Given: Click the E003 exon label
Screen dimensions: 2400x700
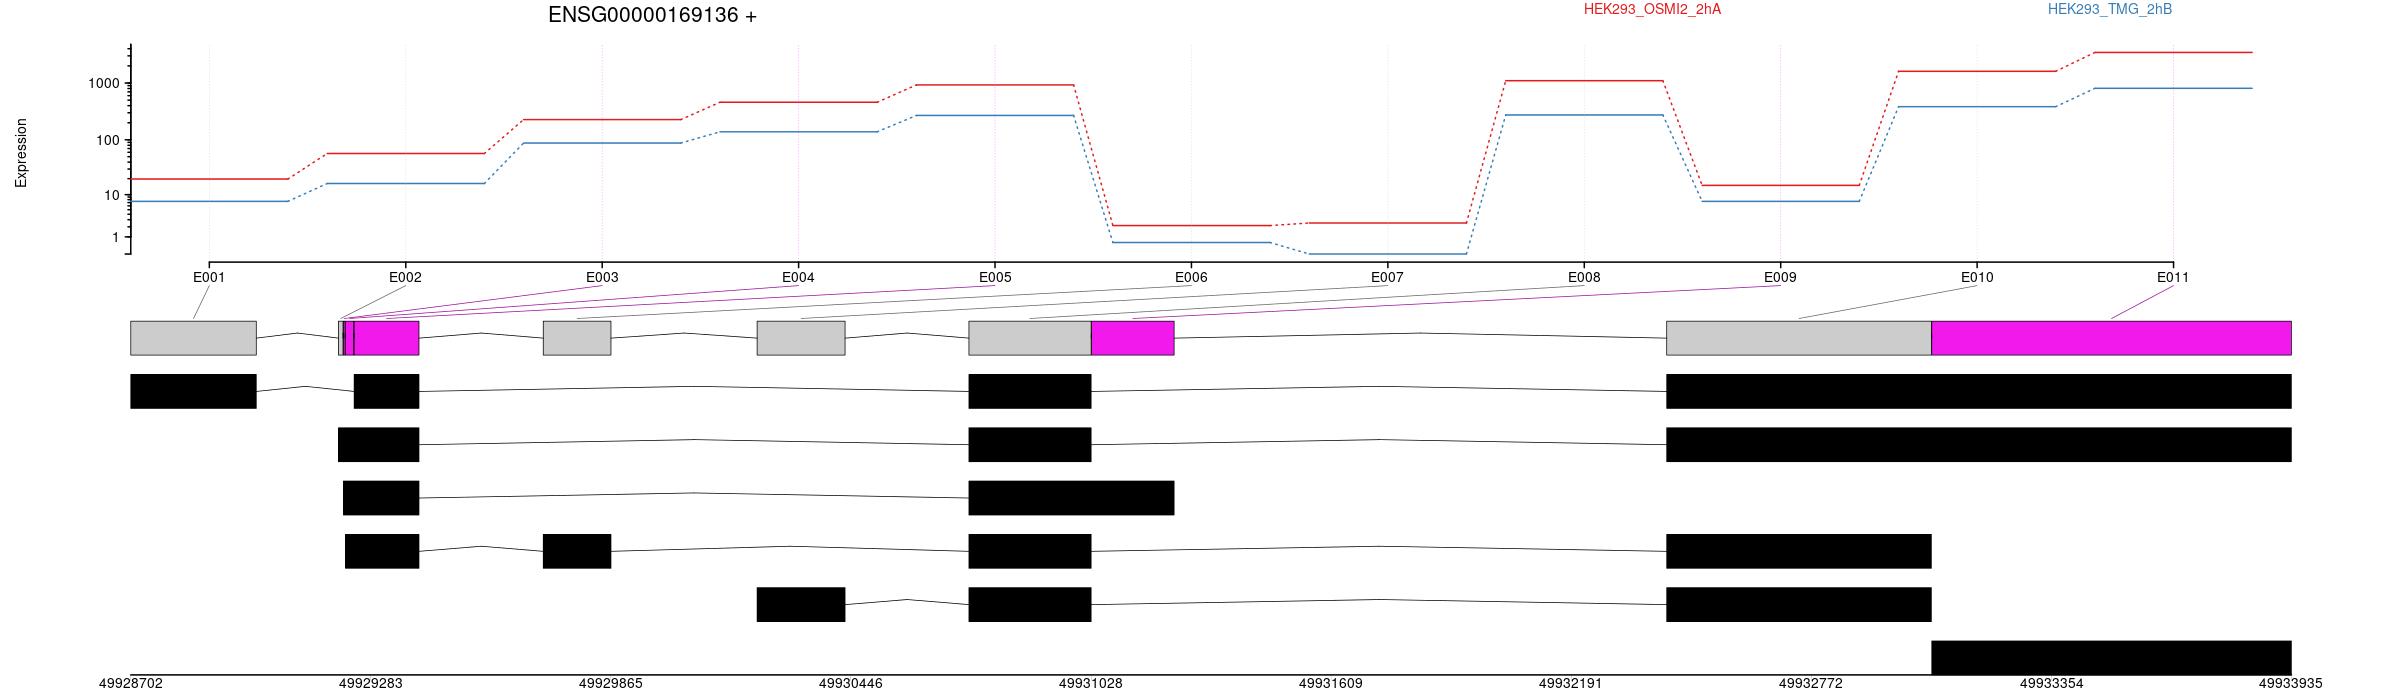Looking at the screenshot, I should pyautogui.click(x=602, y=277).
